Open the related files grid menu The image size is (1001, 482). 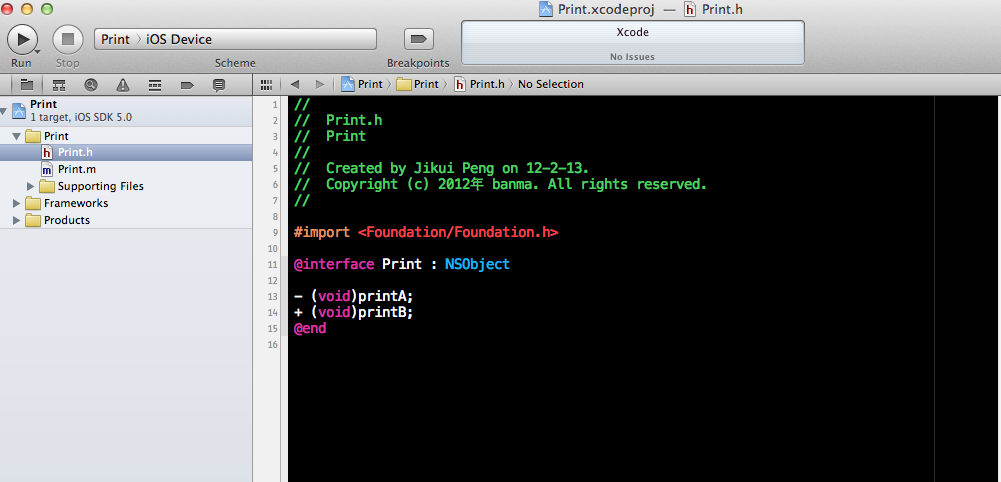(x=267, y=84)
